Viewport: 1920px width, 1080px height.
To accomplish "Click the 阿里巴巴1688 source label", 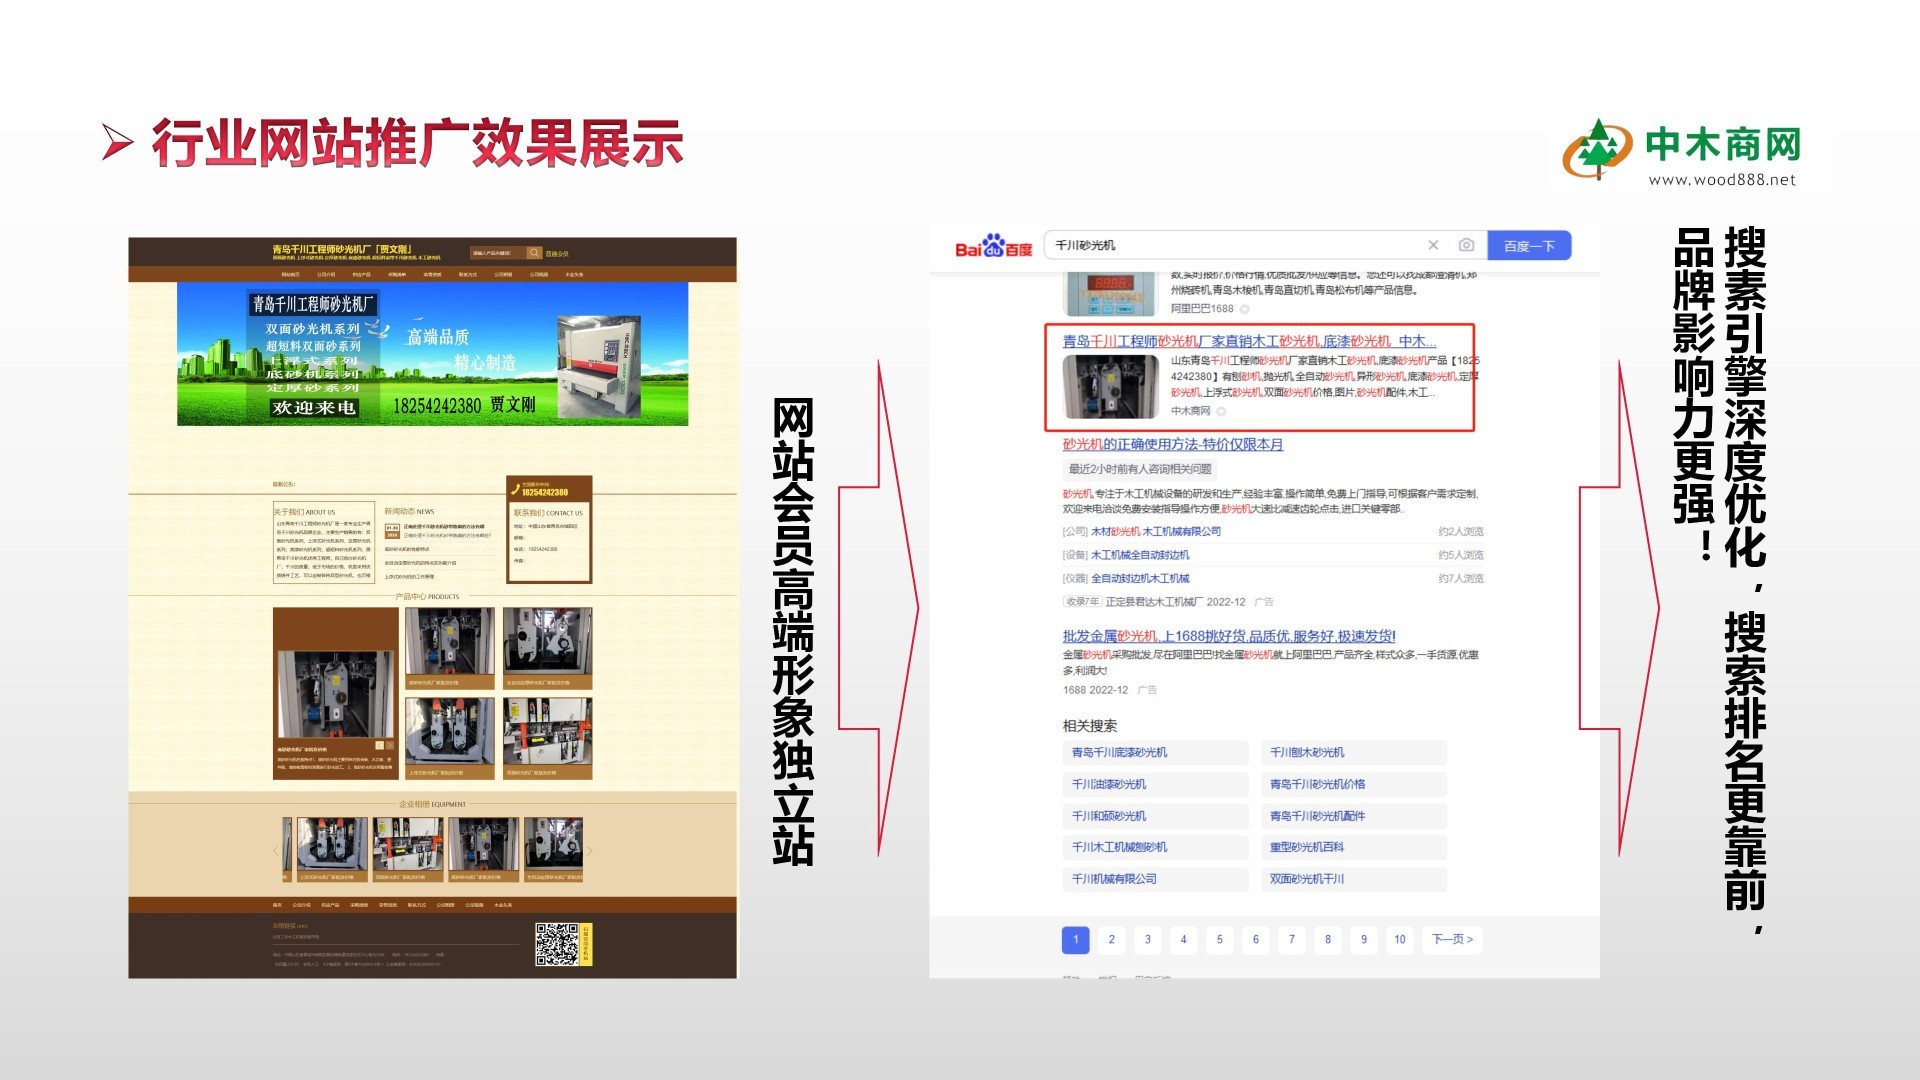I will (1202, 309).
